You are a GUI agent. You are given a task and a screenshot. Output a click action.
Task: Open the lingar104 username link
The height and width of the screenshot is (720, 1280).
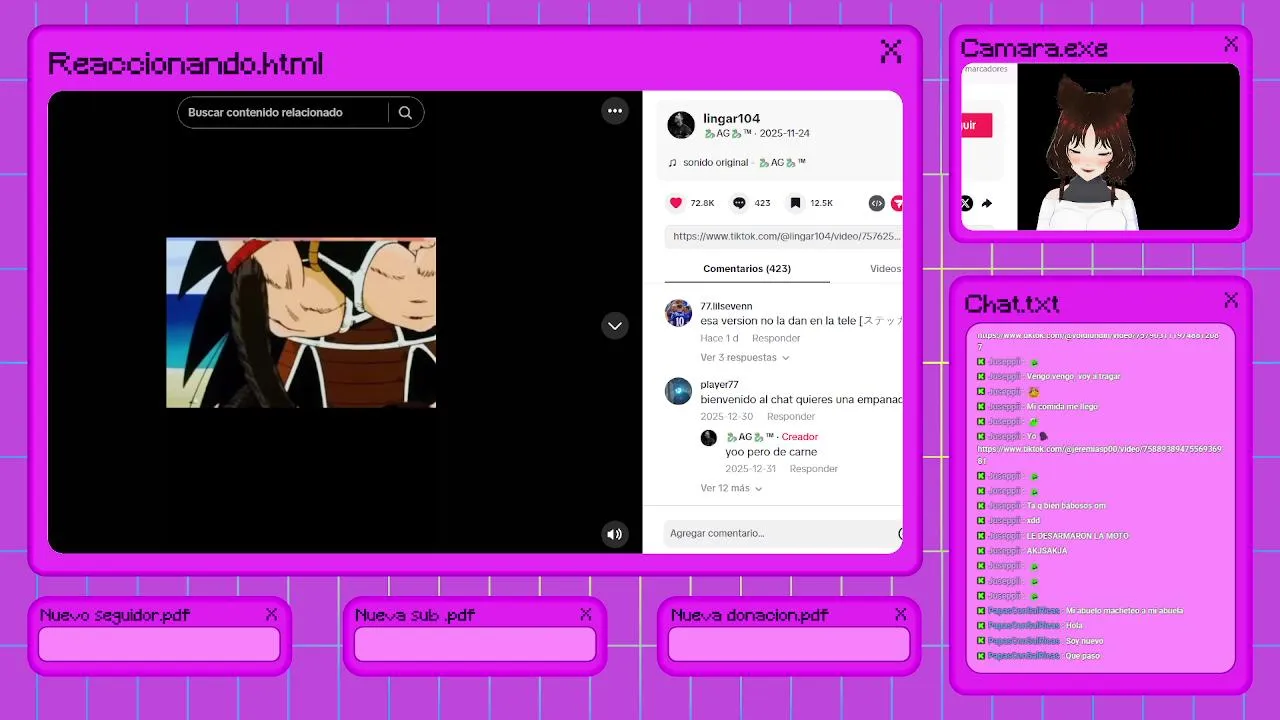tap(732, 119)
